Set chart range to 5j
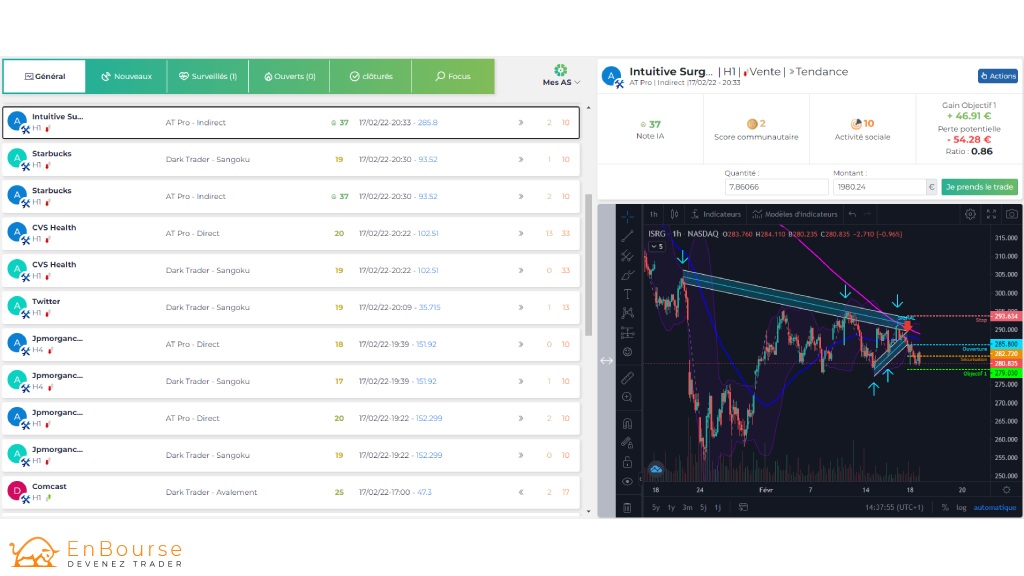Viewport: 1024px width, 576px height. coord(703,507)
